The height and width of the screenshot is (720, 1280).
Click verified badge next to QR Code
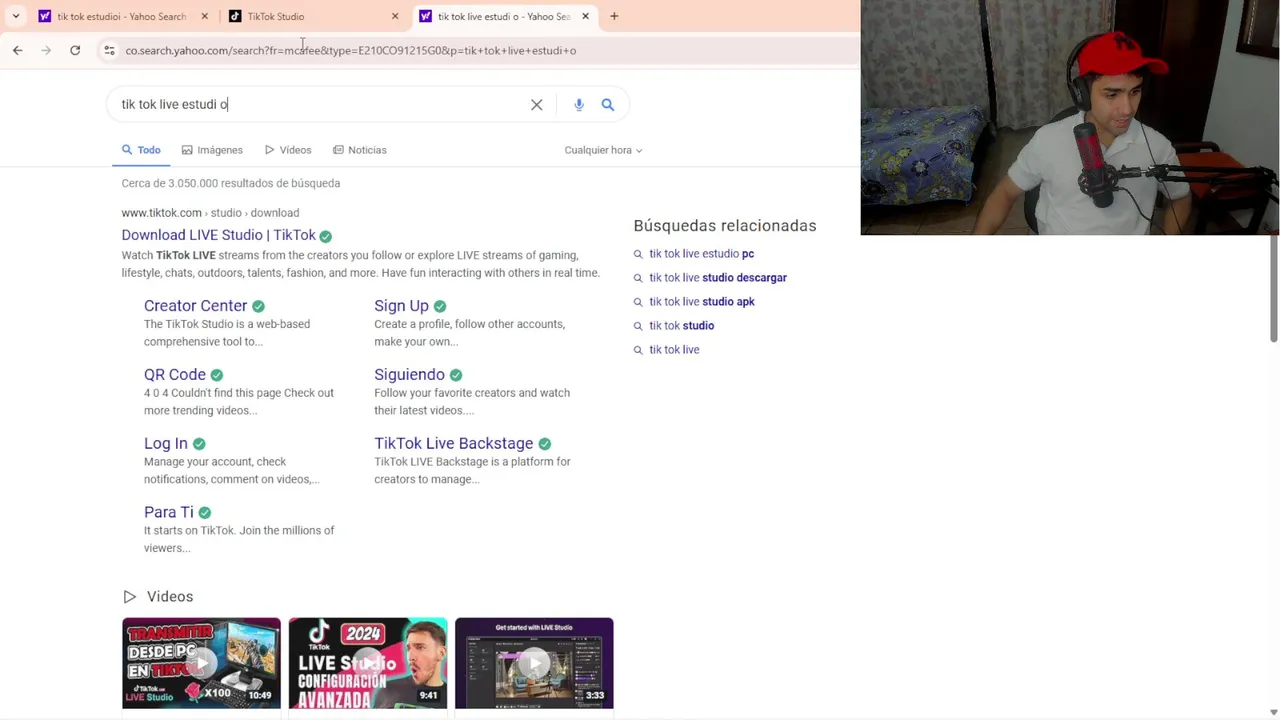217,375
